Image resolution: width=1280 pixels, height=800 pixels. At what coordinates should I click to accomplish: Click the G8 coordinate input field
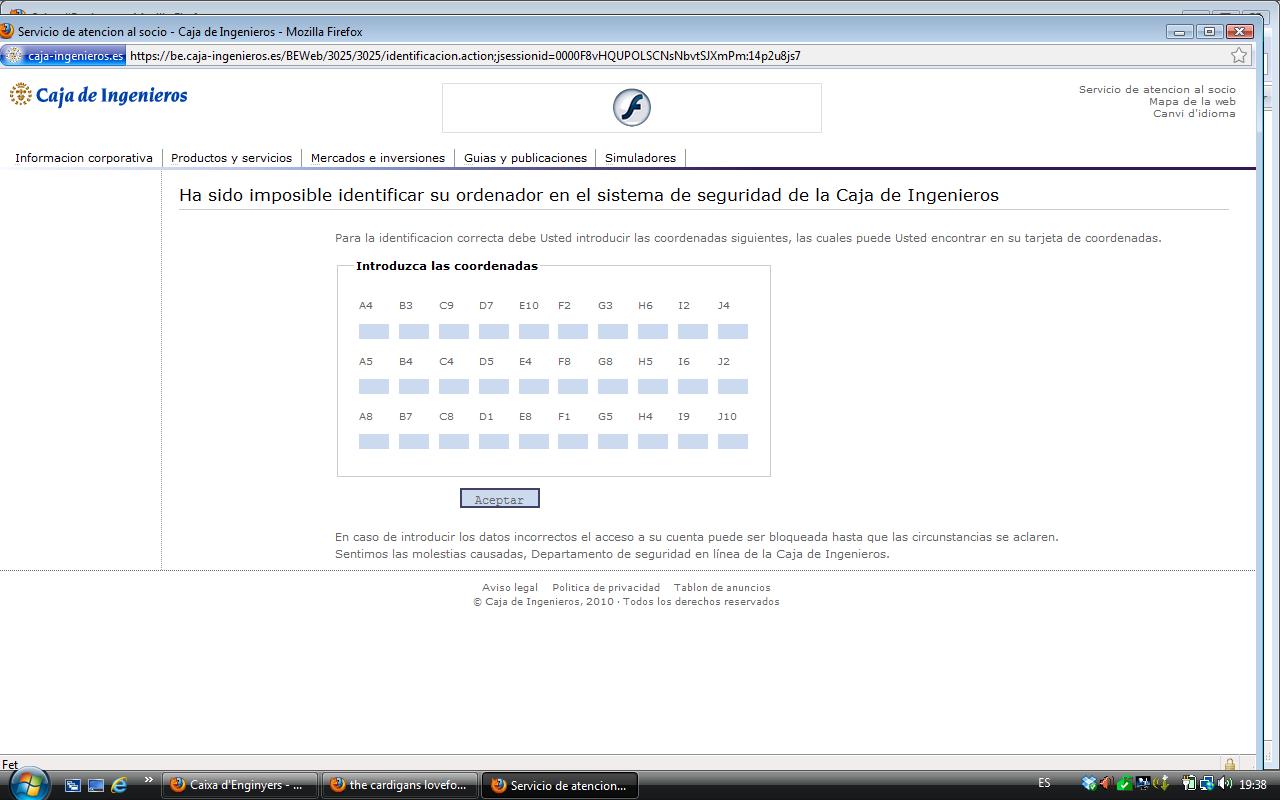click(613, 386)
